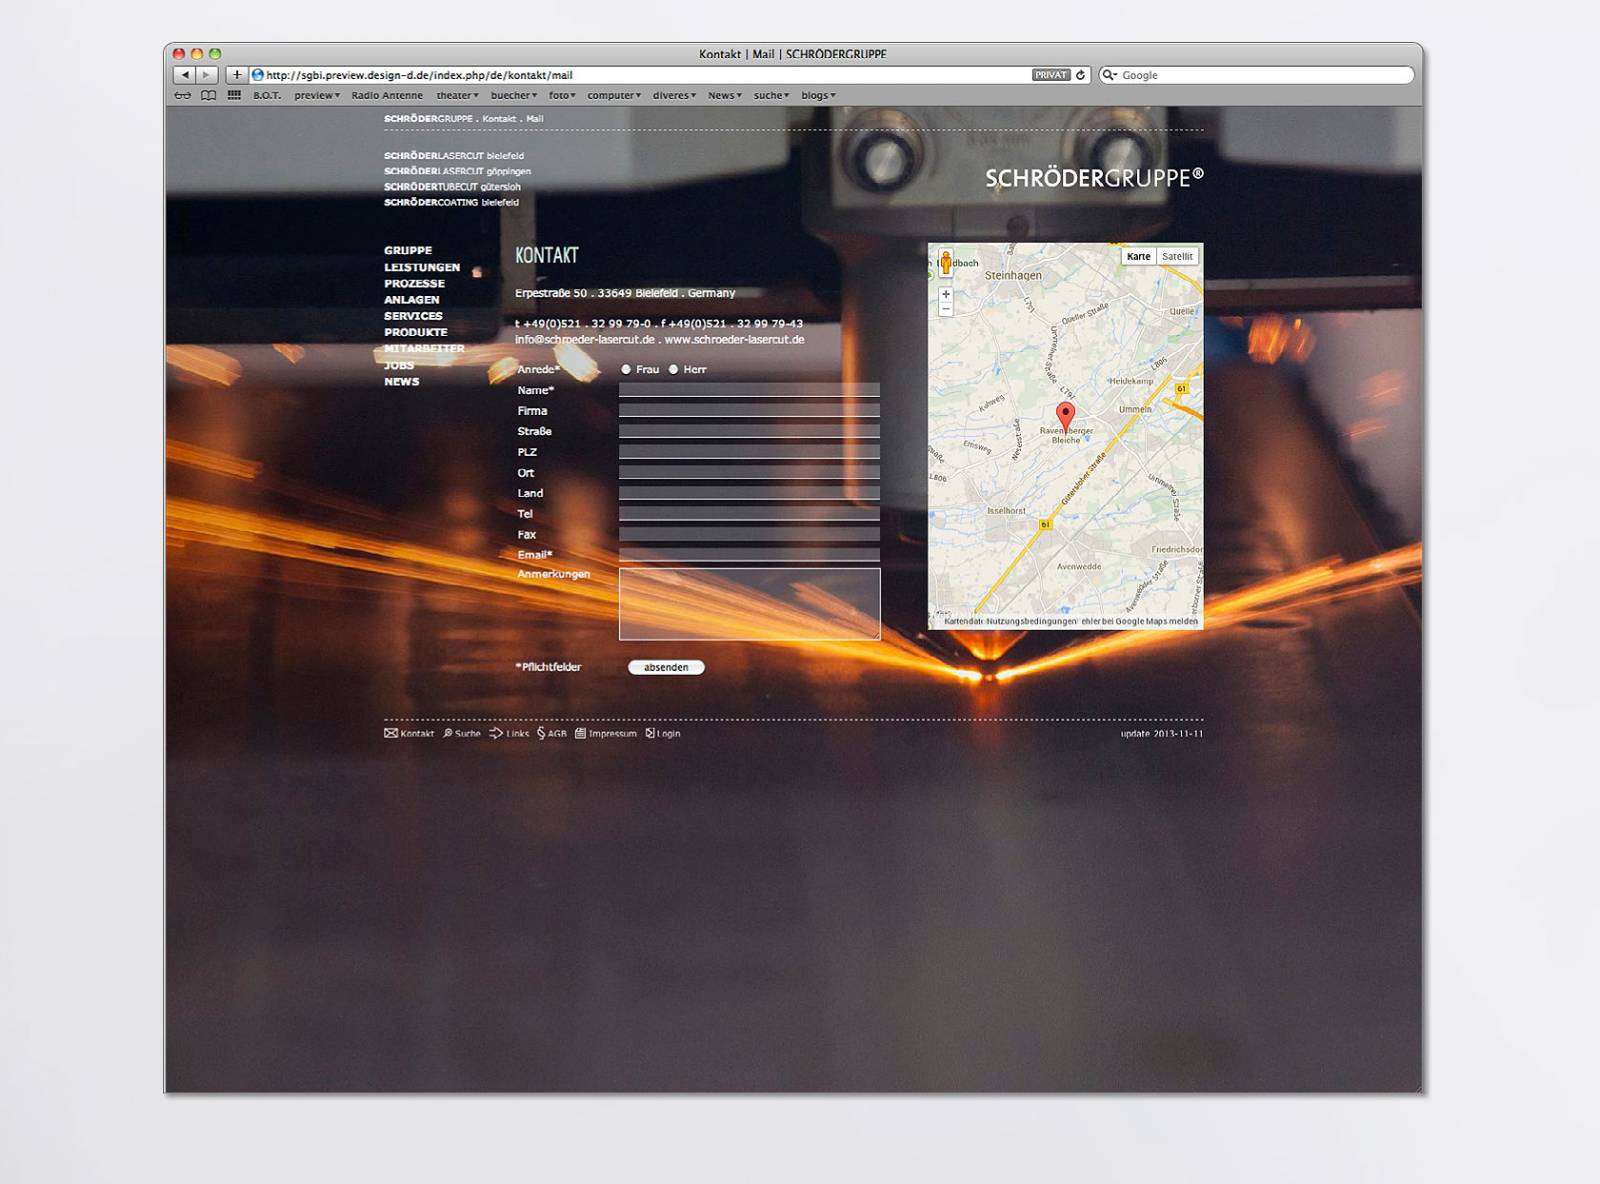Expand the News bookmarks folder
The width and height of the screenshot is (1600, 1184).
click(725, 96)
